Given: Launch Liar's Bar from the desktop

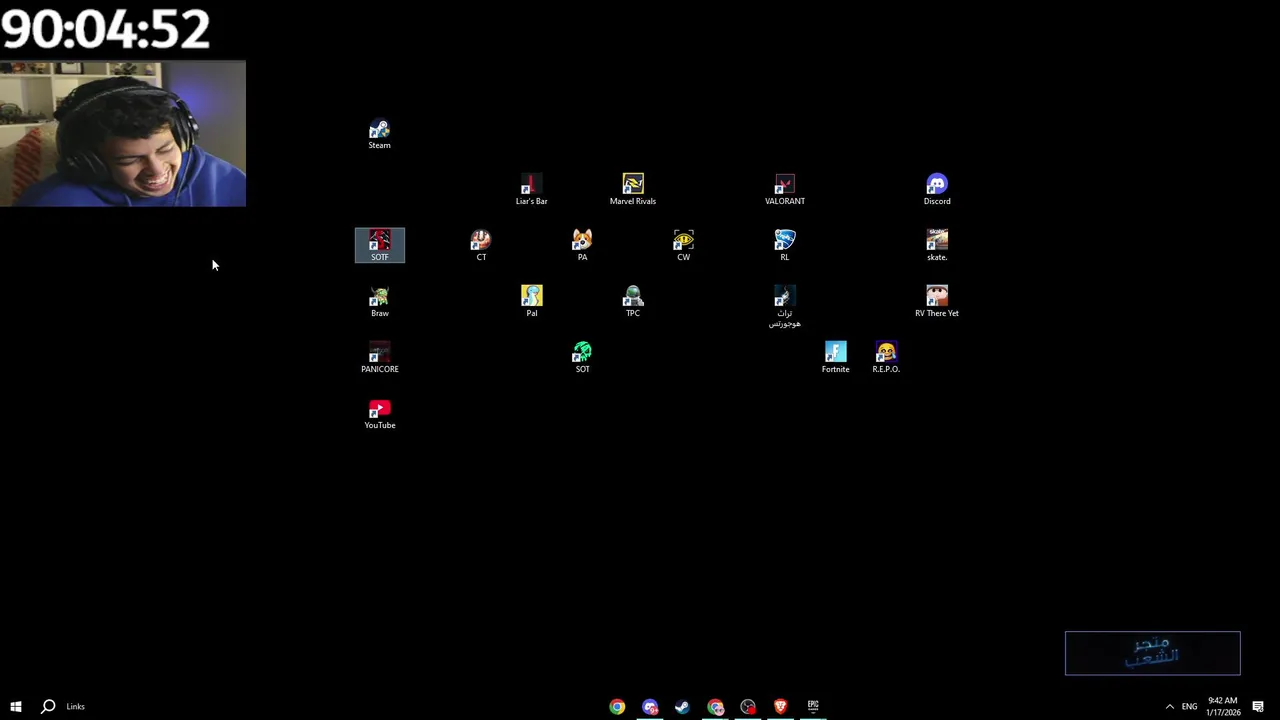Looking at the screenshot, I should [531, 190].
